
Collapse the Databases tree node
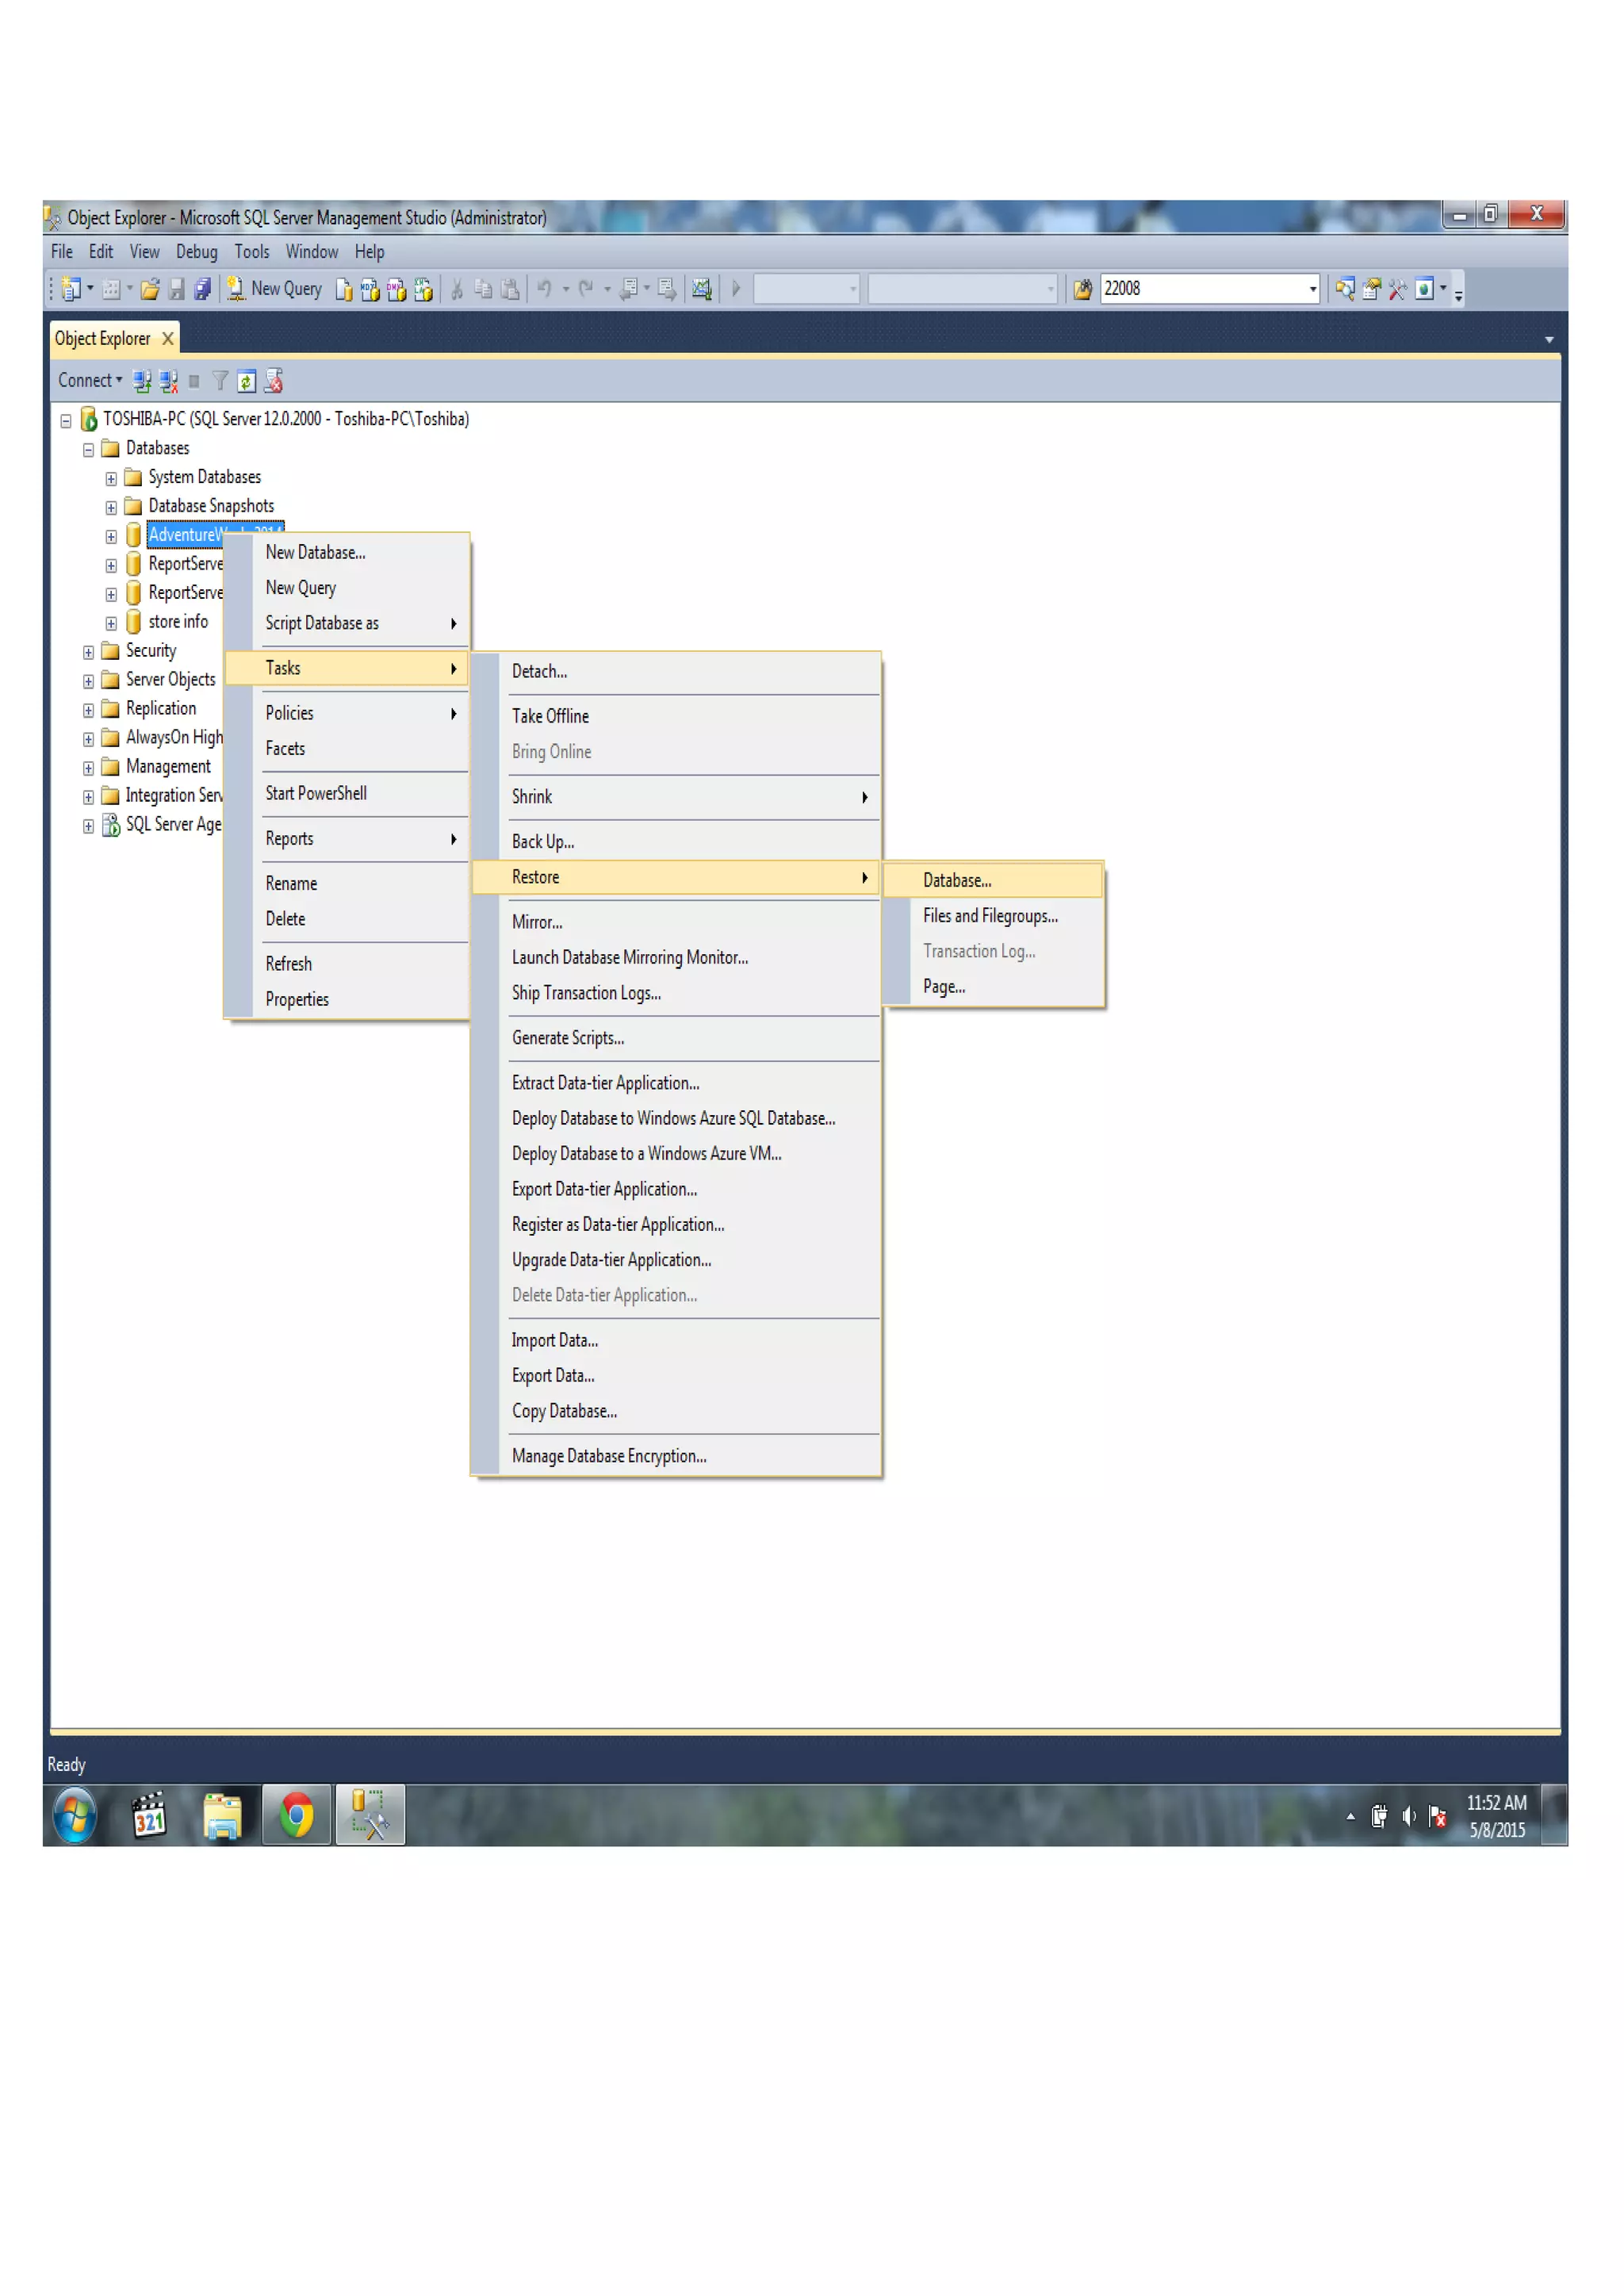click(88, 450)
